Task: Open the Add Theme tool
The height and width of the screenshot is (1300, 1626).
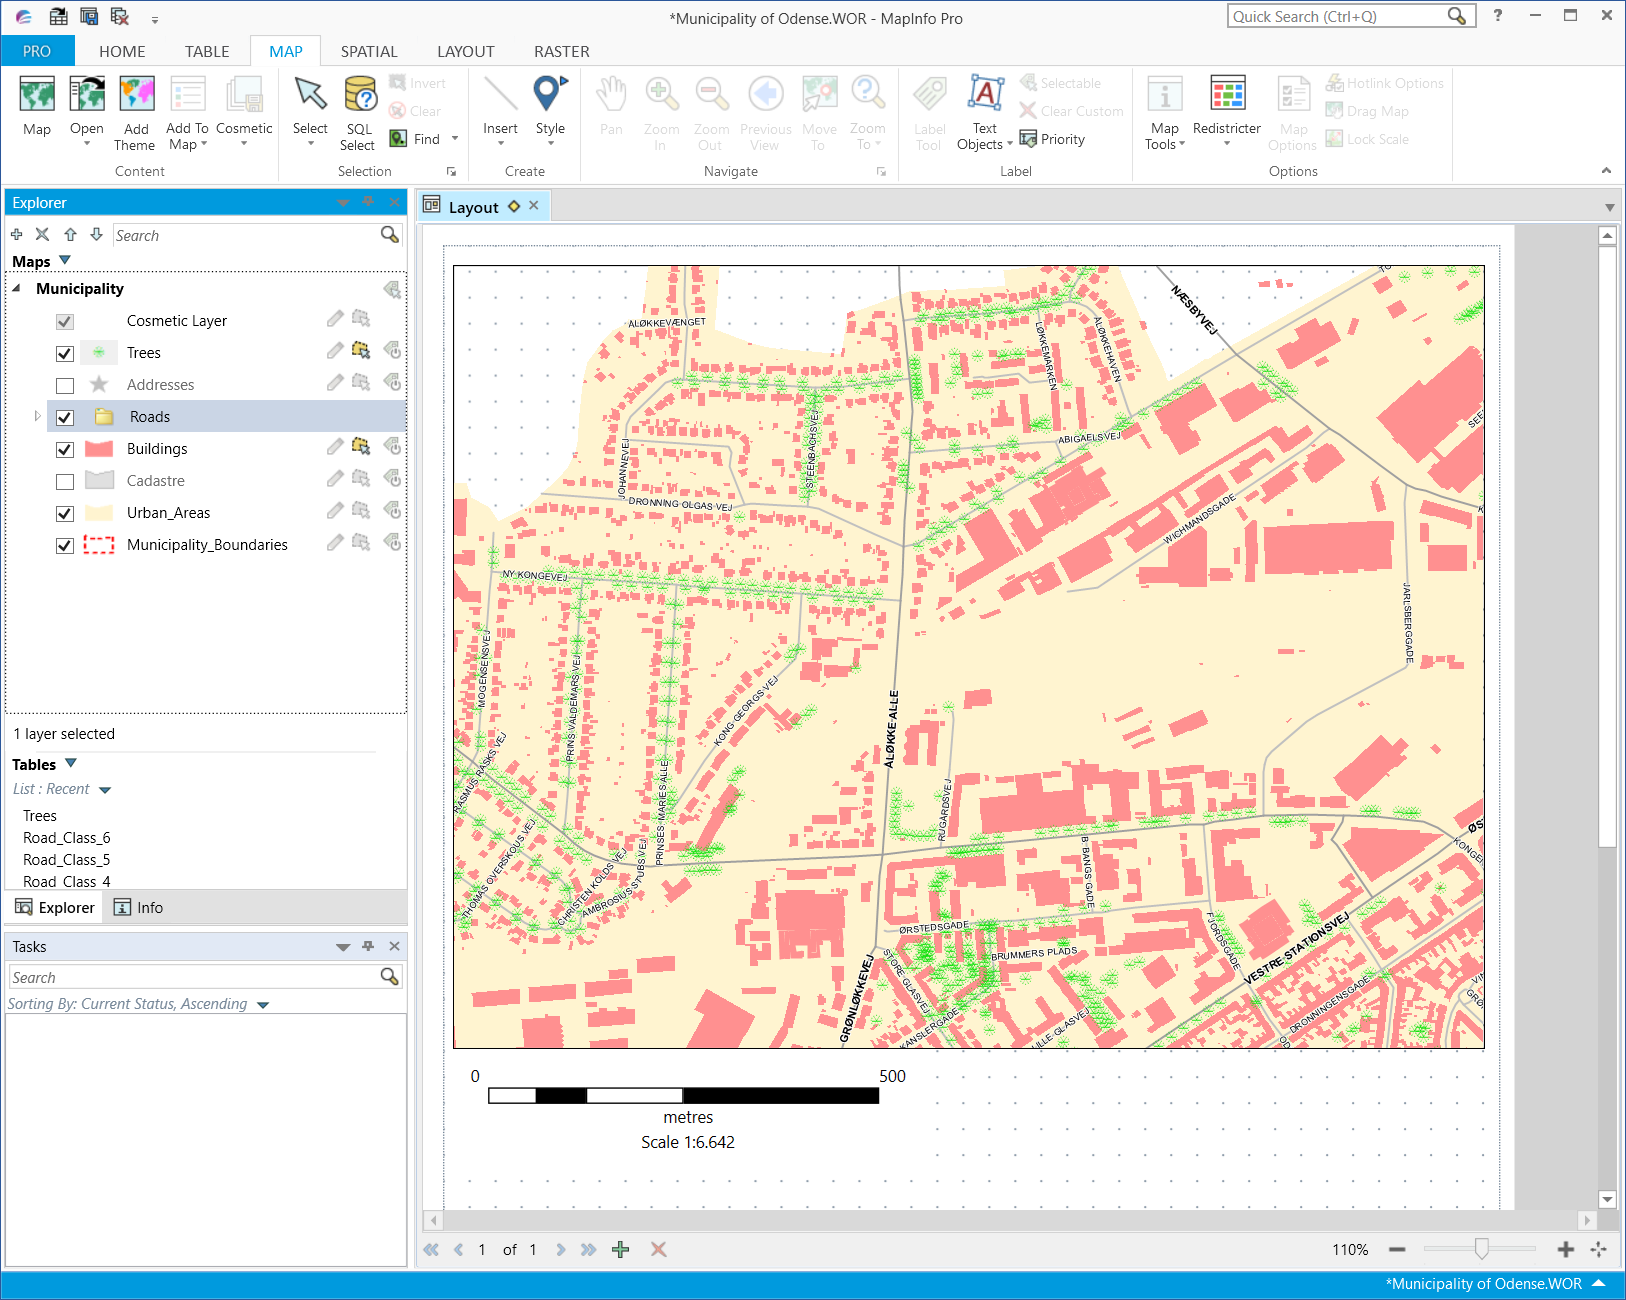Action: coord(135,112)
